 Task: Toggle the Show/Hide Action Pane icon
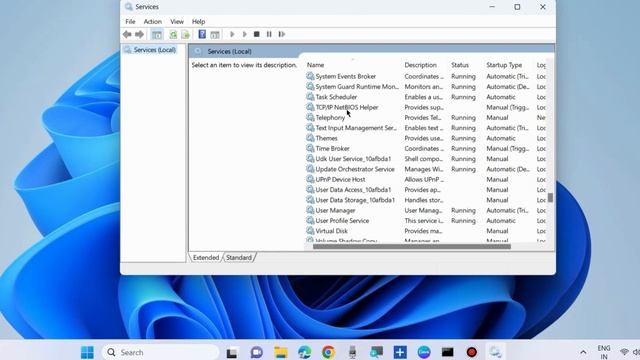[x=215, y=35]
